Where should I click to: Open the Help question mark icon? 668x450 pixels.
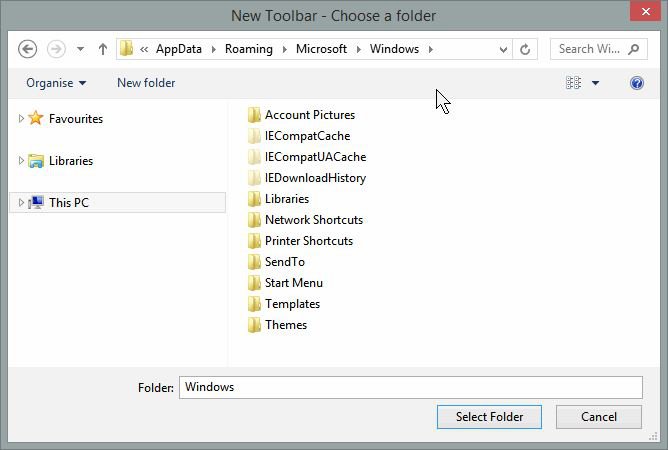coord(637,83)
